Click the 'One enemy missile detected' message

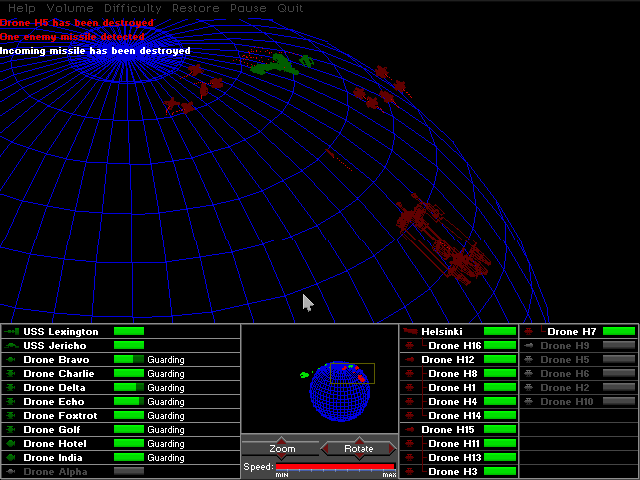(72, 37)
